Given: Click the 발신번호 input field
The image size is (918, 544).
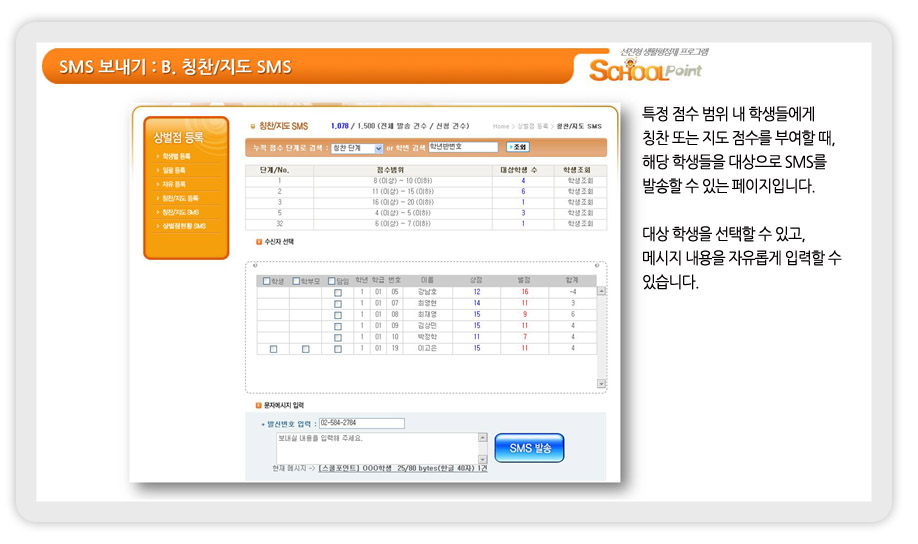Looking at the screenshot, I should [361, 423].
